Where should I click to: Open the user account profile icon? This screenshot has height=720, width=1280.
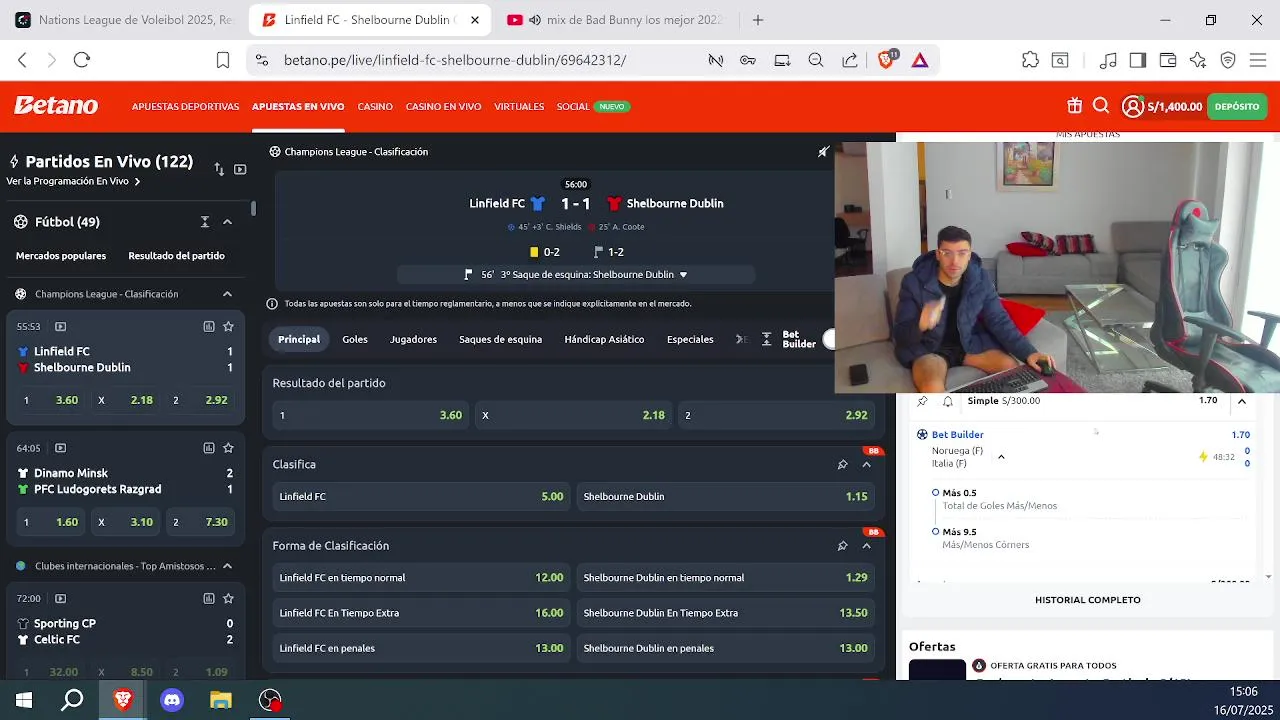pos(1132,106)
